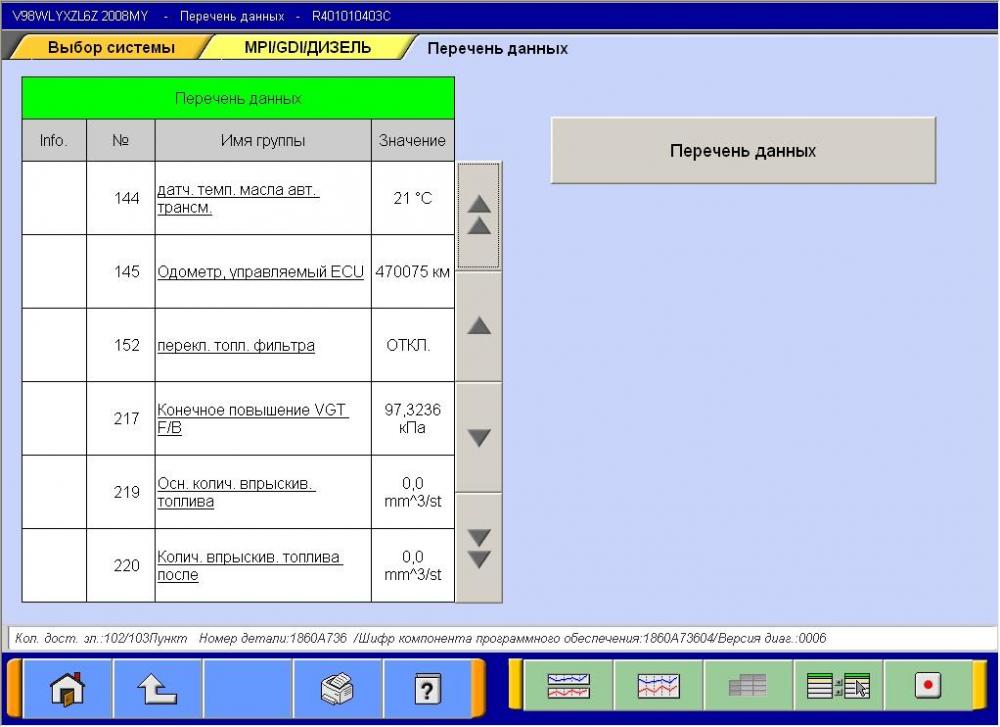Select row number 152 cell
Viewport: 1000px width, 727px height.
click(x=121, y=345)
